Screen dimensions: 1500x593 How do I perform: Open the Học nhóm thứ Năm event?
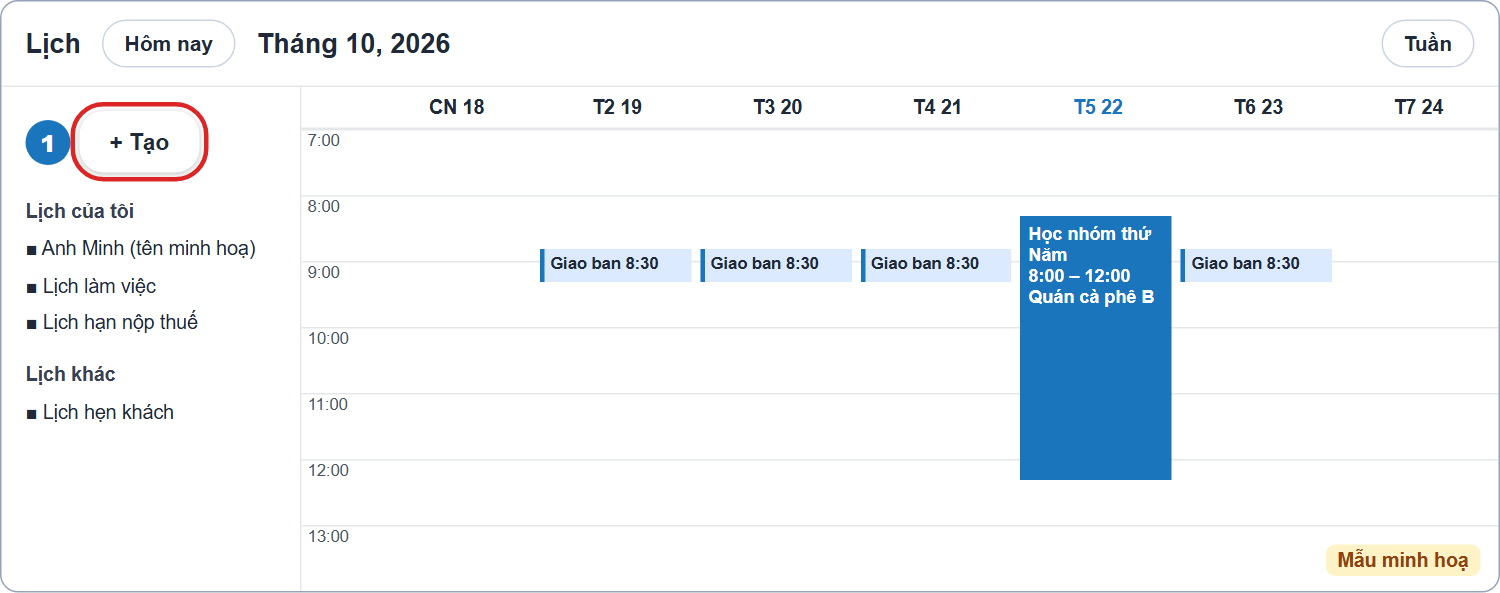(1095, 348)
